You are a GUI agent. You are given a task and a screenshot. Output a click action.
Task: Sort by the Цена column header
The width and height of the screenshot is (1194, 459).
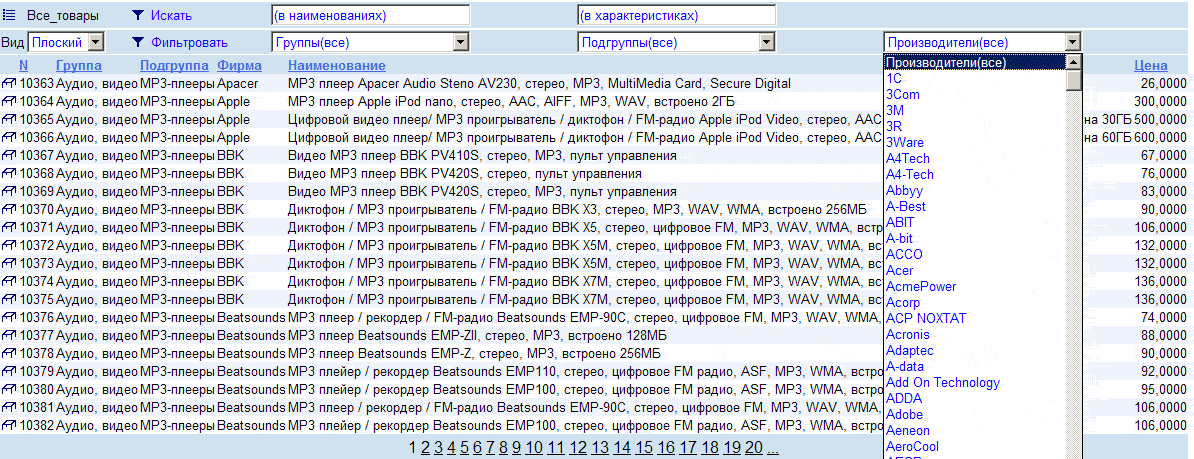tap(1151, 65)
